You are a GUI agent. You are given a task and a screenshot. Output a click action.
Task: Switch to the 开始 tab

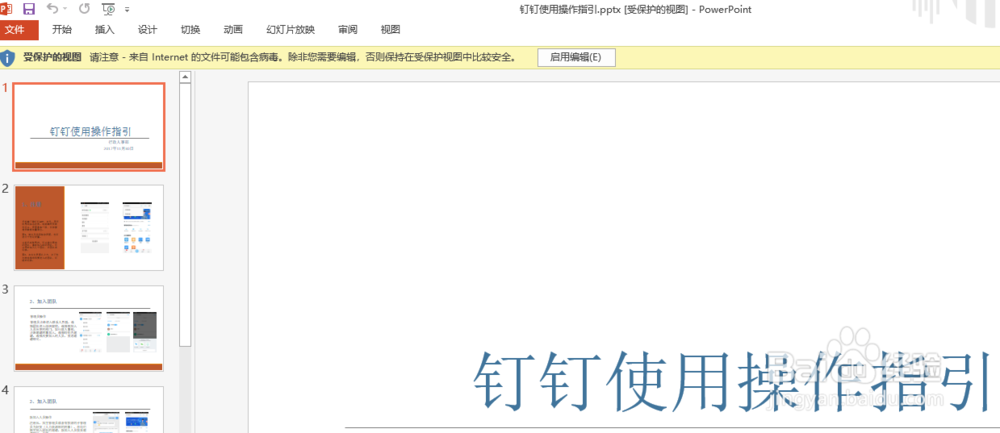pyautogui.click(x=62, y=30)
